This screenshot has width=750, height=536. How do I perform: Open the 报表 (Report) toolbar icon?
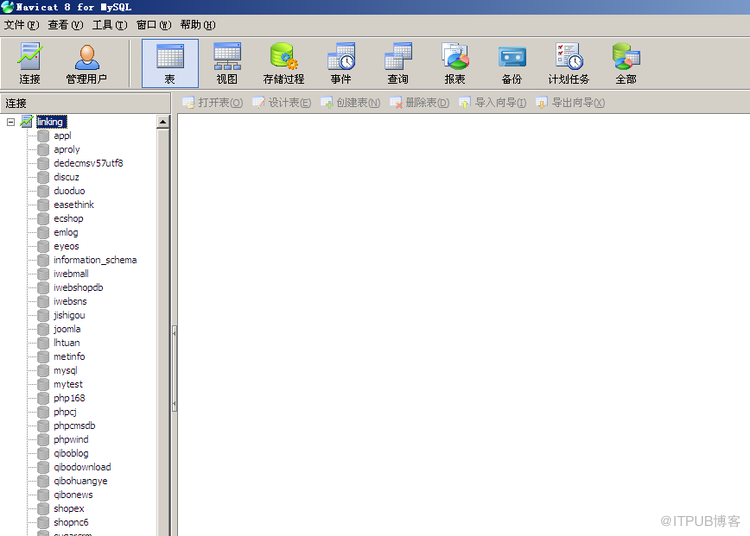click(x=454, y=63)
